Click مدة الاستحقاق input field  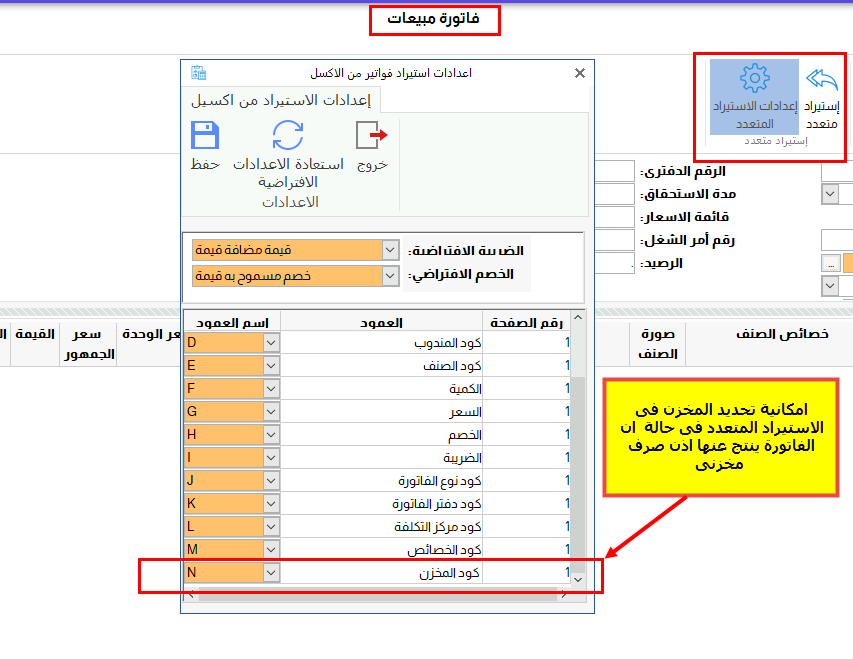(615, 194)
